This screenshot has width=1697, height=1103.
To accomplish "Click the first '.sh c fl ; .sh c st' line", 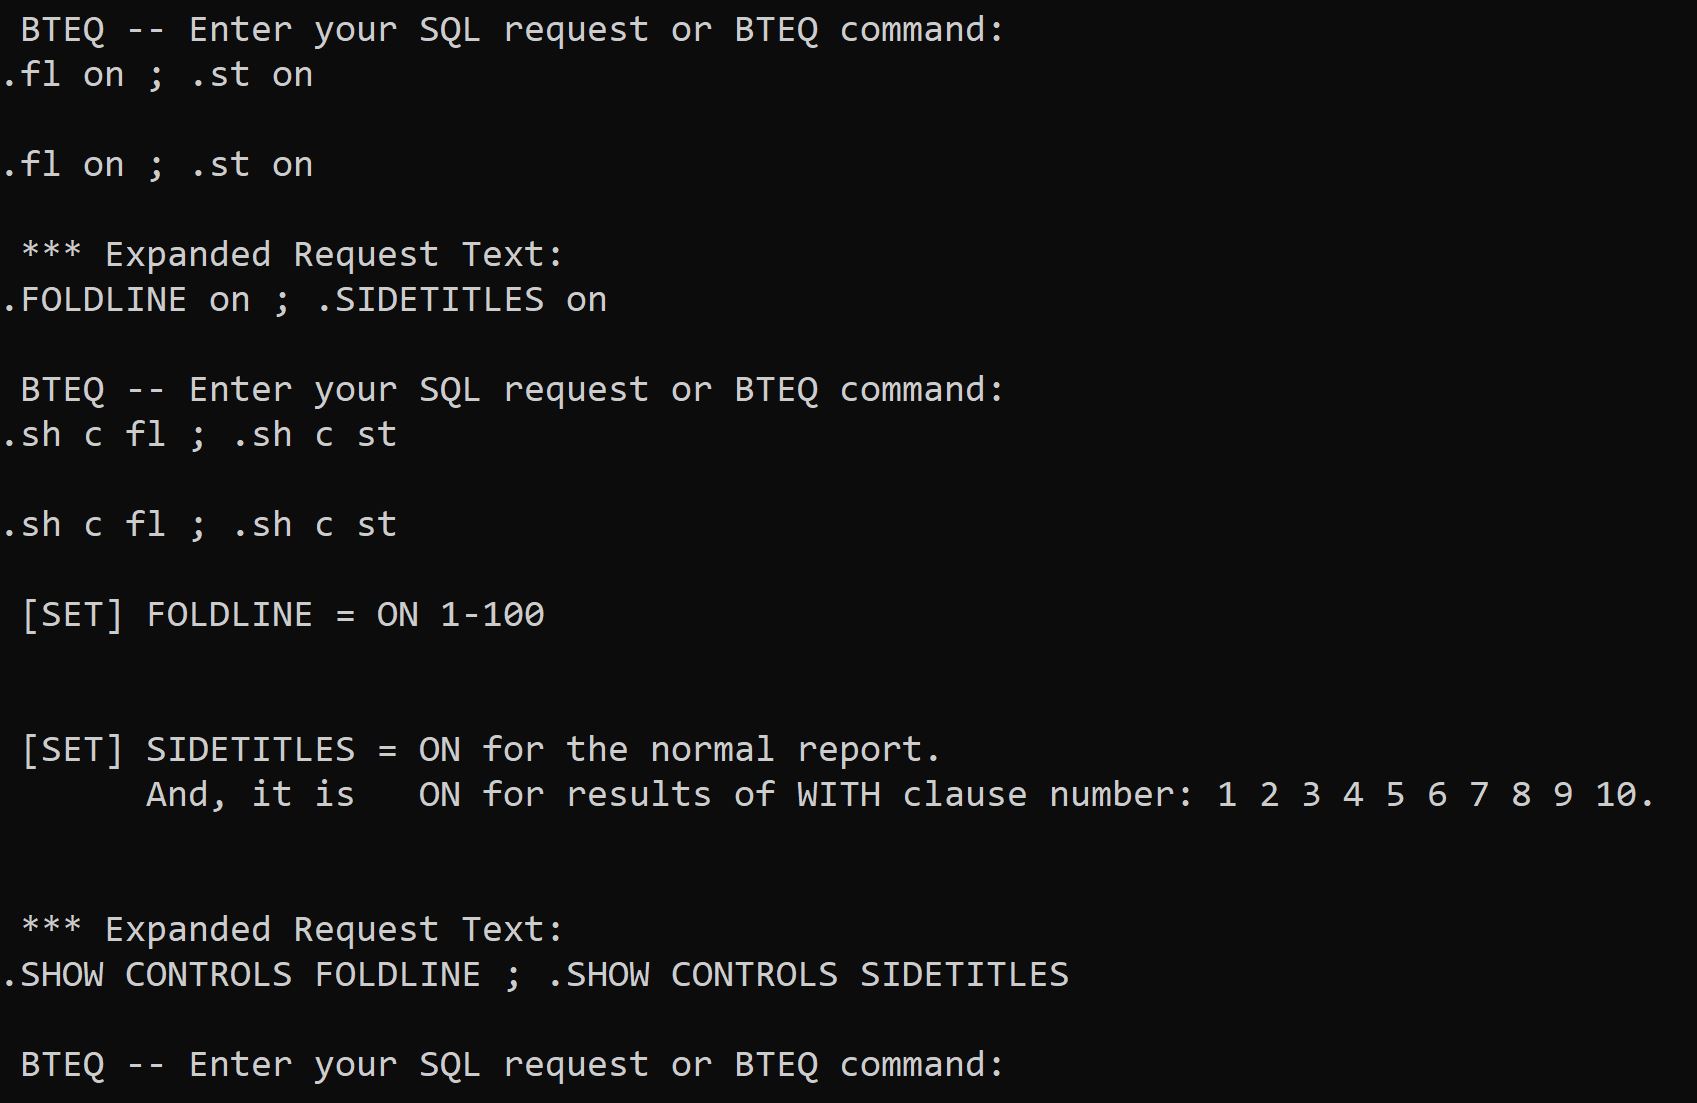I will [x=200, y=435].
